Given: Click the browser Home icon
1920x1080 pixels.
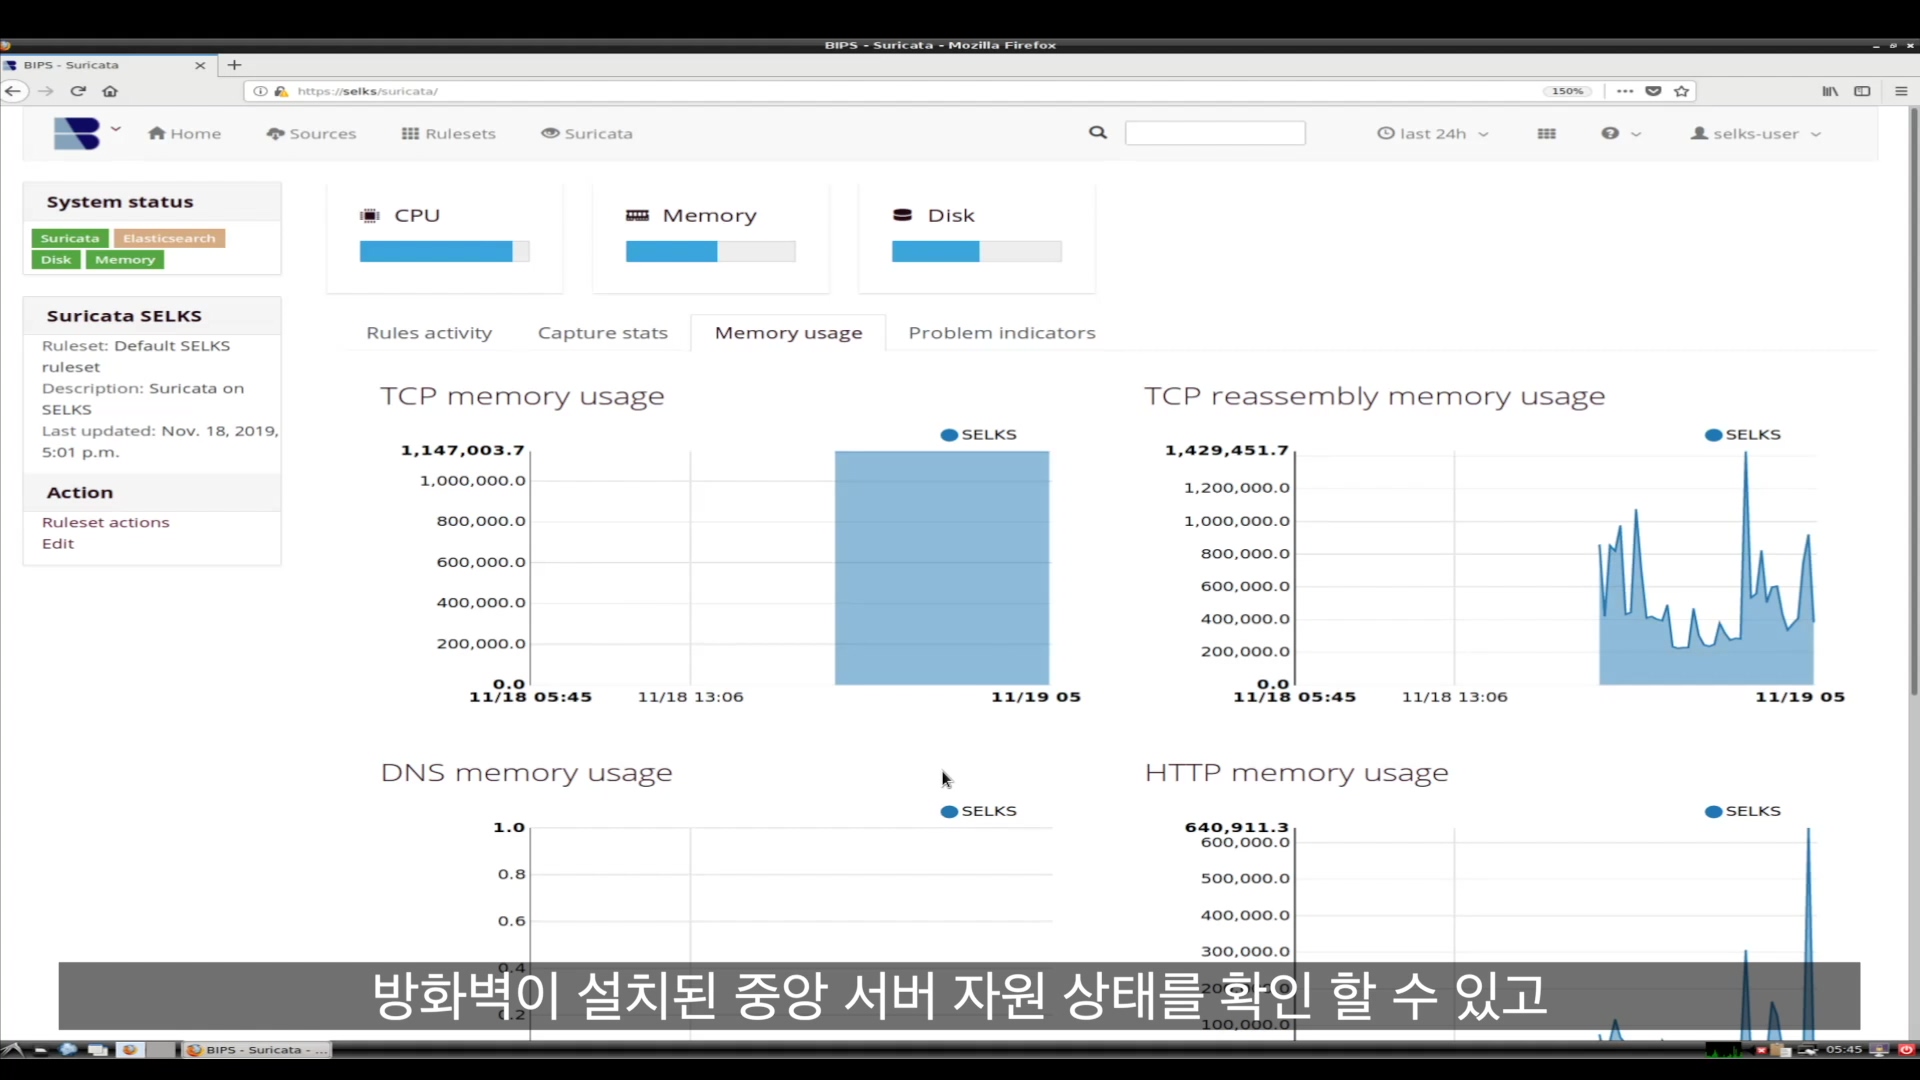Looking at the screenshot, I should tap(110, 91).
